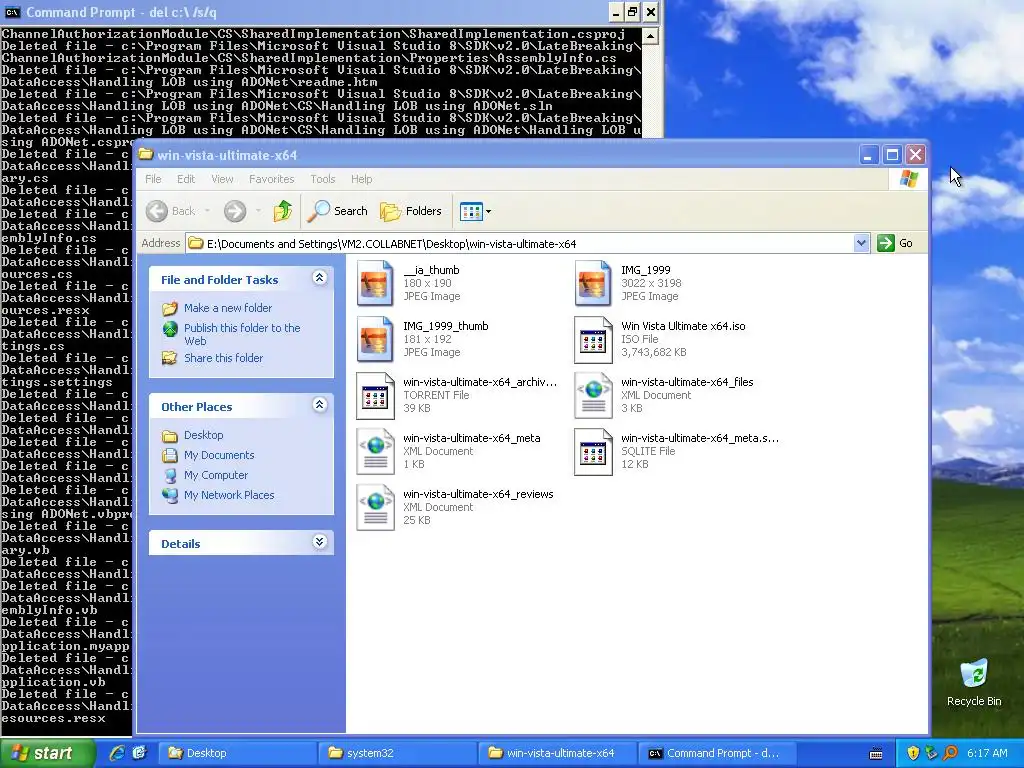Open the Help menu
This screenshot has width=1024, height=768.
[x=361, y=179]
